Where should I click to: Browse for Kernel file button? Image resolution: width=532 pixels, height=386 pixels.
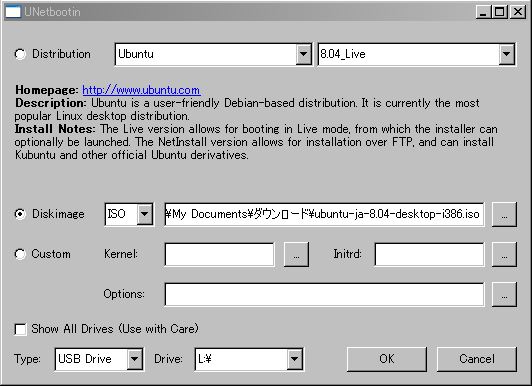tap(296, 254)
